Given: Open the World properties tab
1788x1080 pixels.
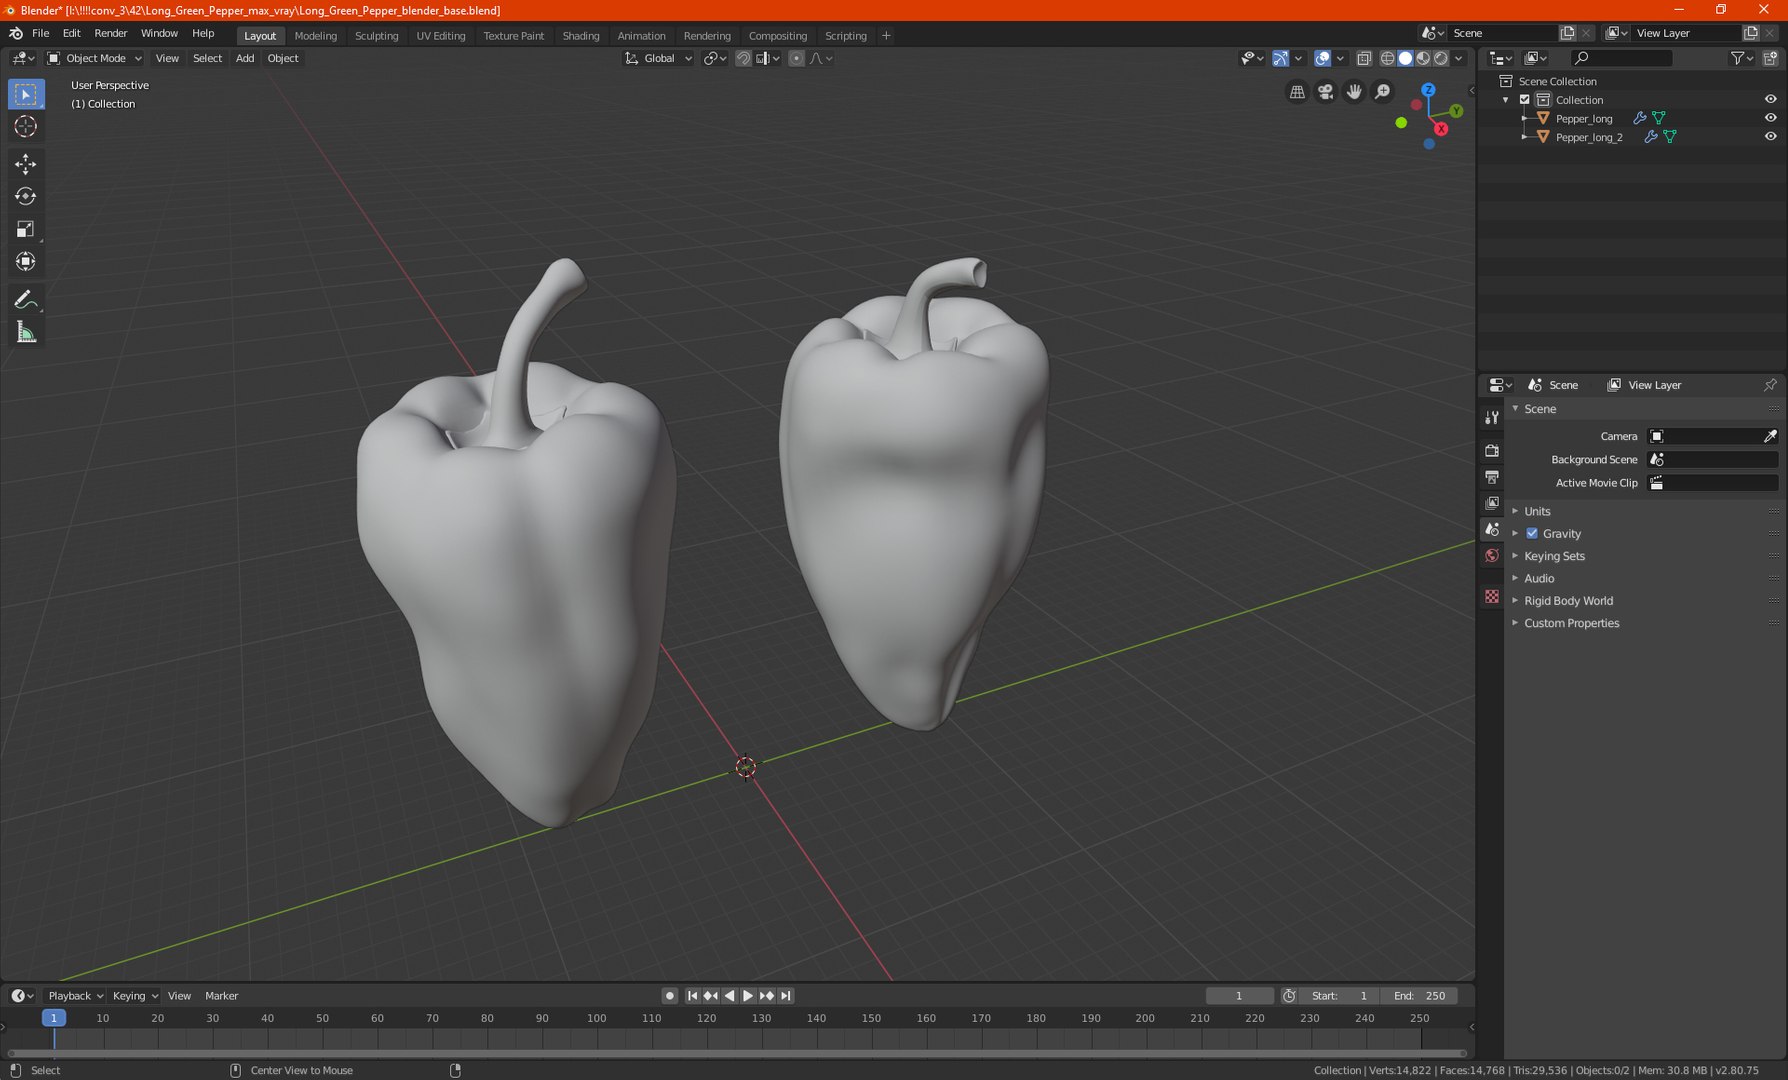Looking at the screenshot, I should 1492,556.
